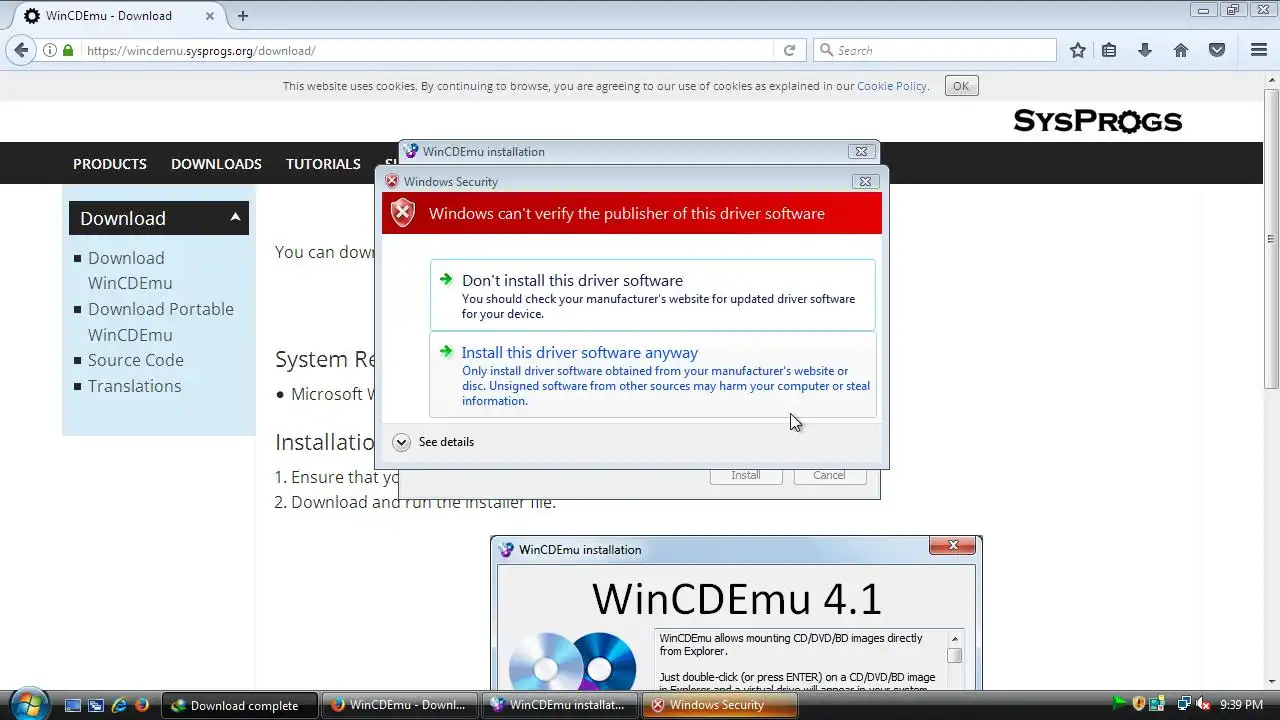1280x720 pixels.
Task: Click Show Desktop quick launch icon
Action: tap(73, 705)
